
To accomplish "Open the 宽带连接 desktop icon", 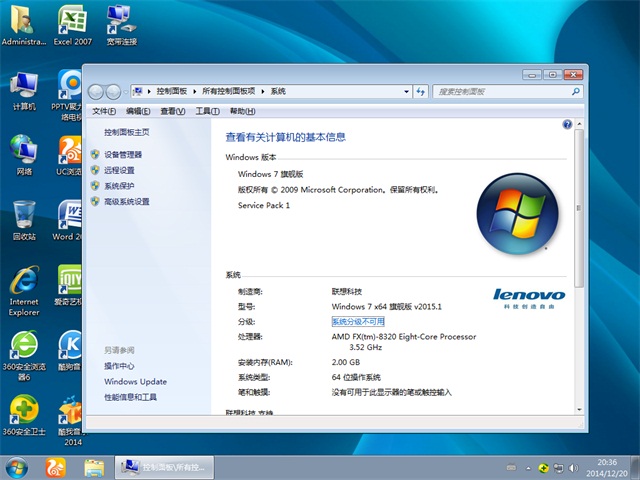I will [x=120, y=24].
